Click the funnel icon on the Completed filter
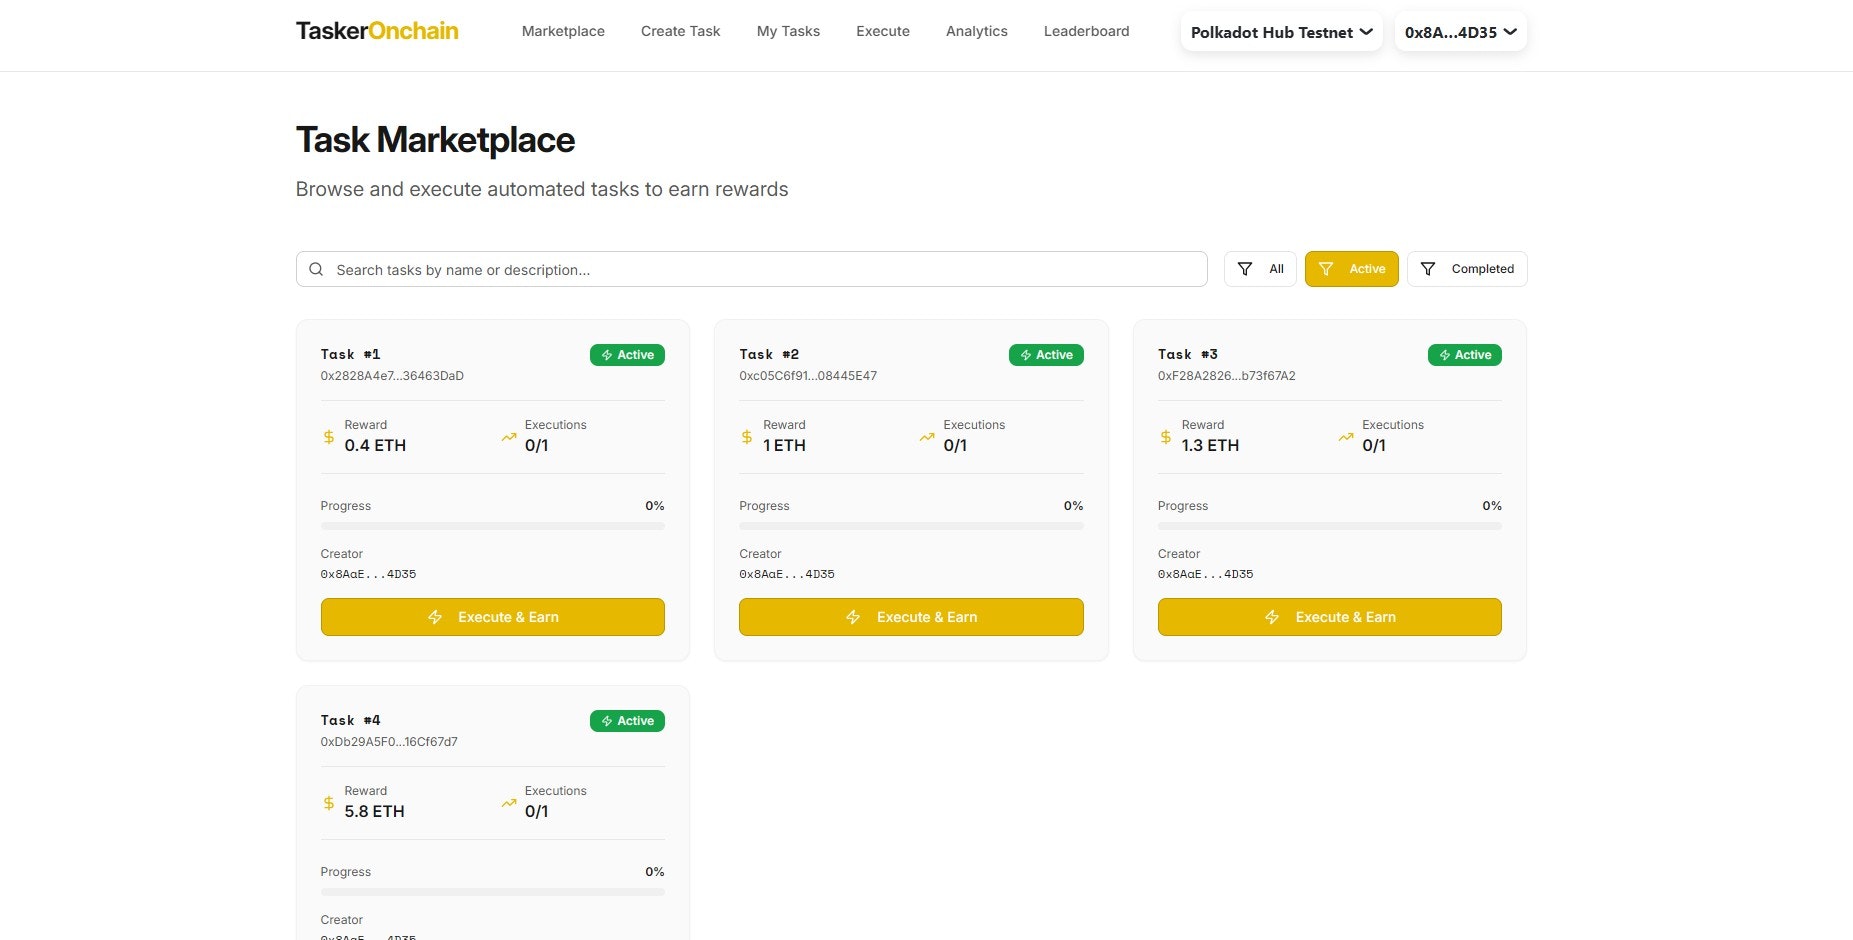The image size is (1853, 940). (x=1428, y=269)
